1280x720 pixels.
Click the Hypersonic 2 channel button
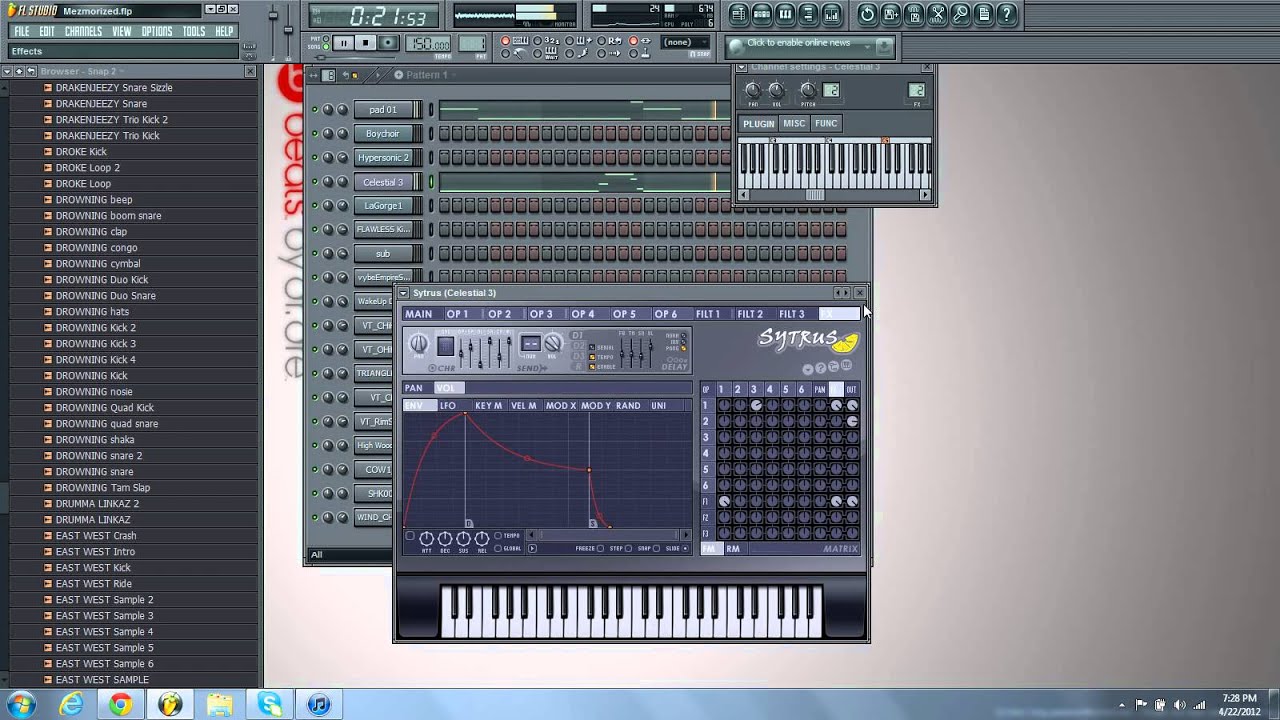383,158
